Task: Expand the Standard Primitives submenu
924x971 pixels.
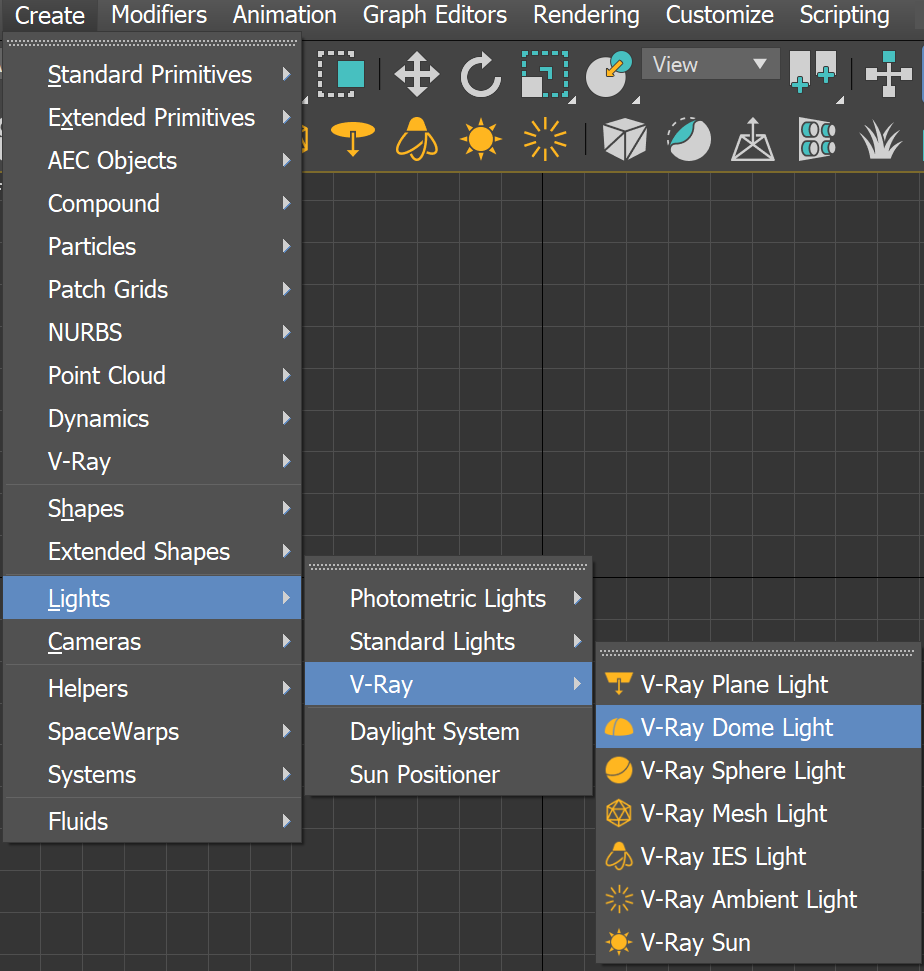Action: click(150, 74)
